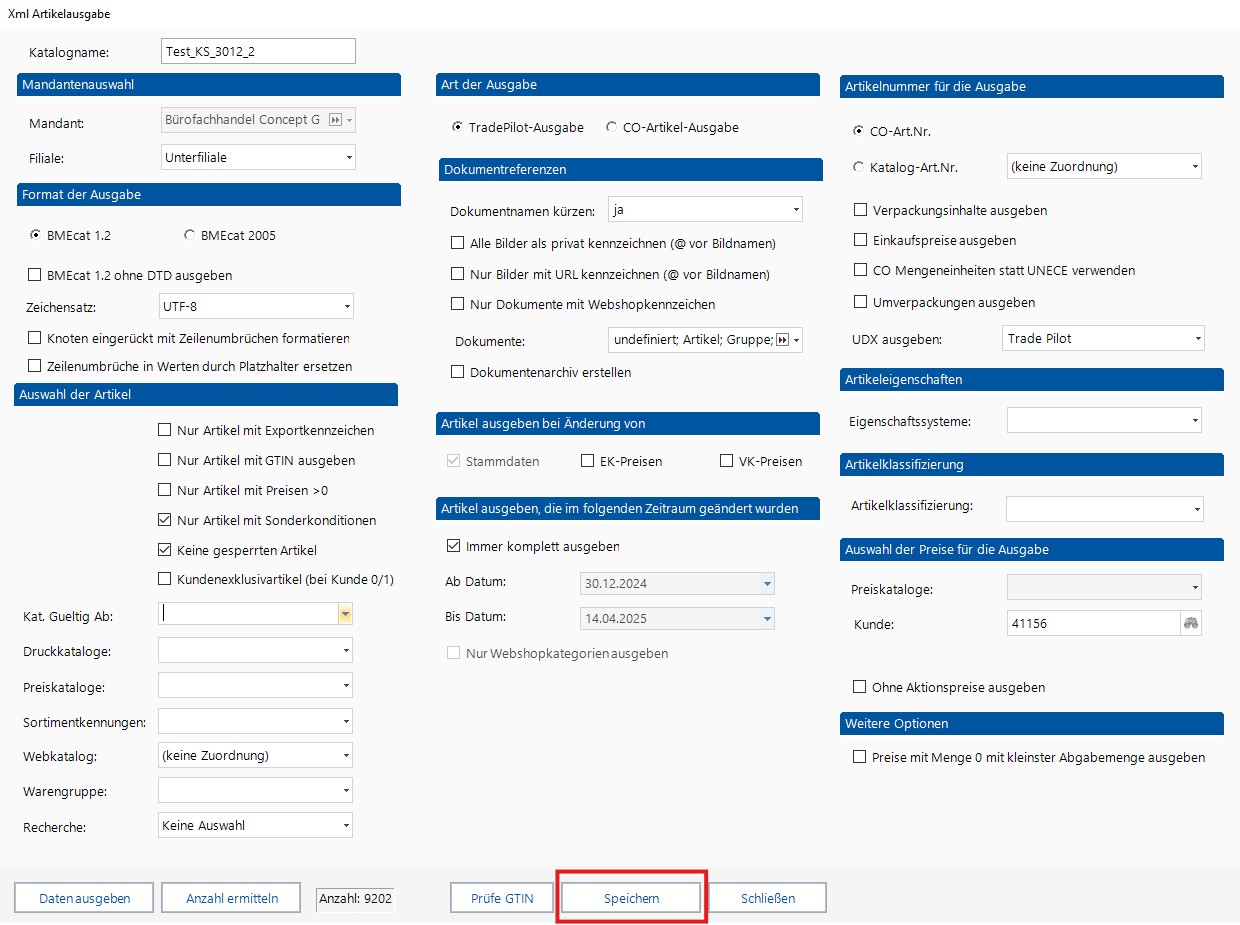Select Katalog-Art.Nr. radio button
The width and height of the screenshot is (1240, 925).
click(859, 167)
